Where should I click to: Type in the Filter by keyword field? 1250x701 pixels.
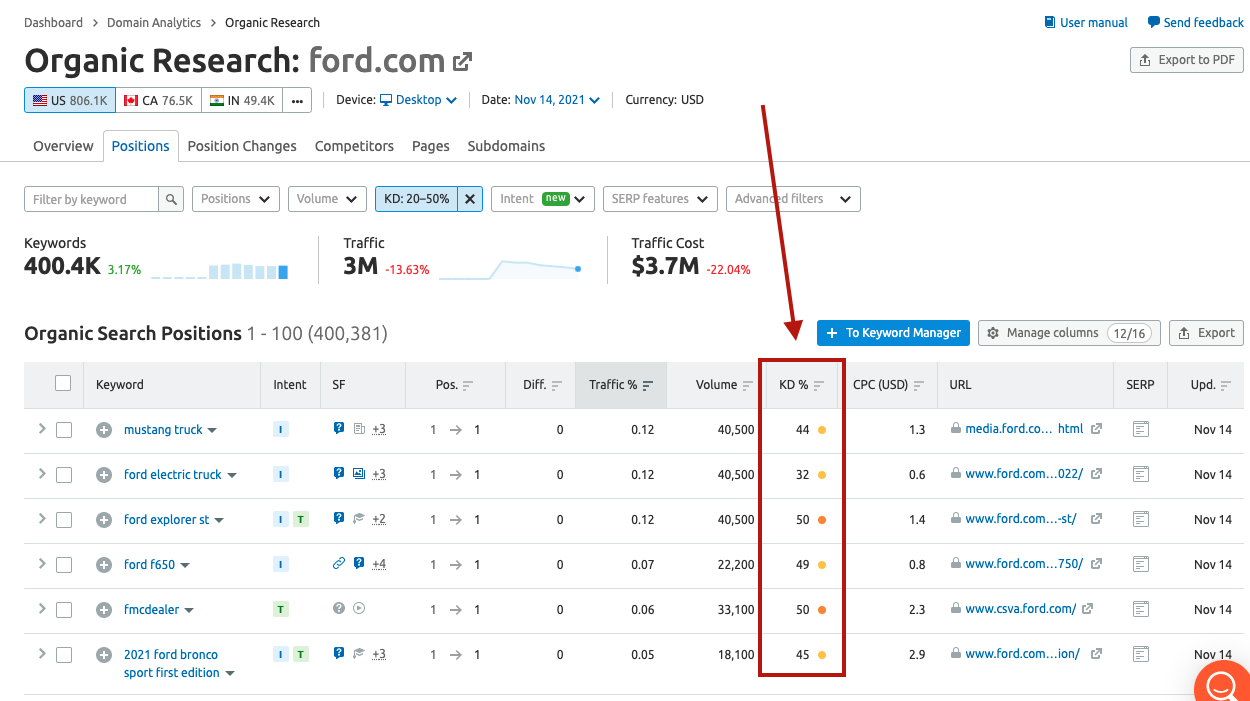[91, 199]
